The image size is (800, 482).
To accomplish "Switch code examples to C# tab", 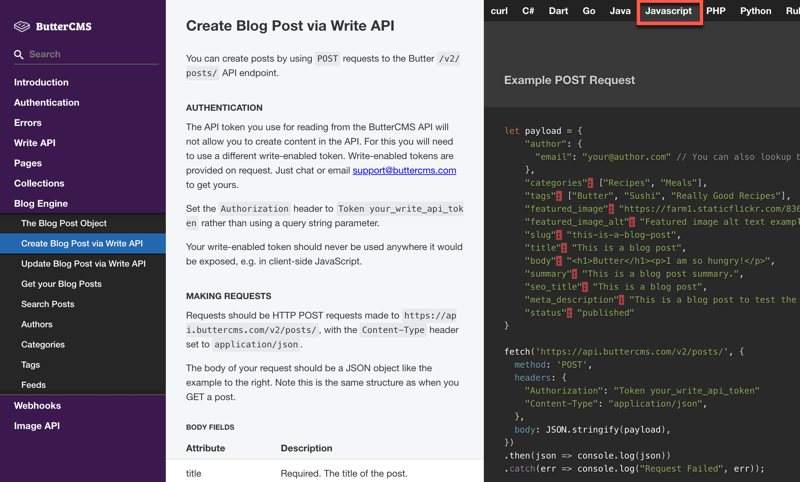I will pyautogui.click(x=528, y=11).
